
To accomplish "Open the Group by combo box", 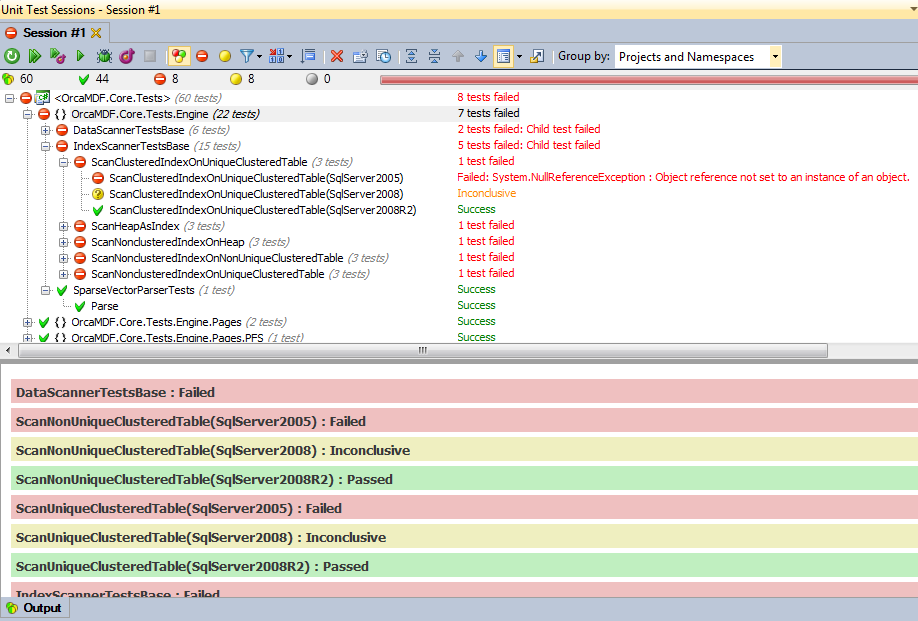I will [x=698, y=57].
